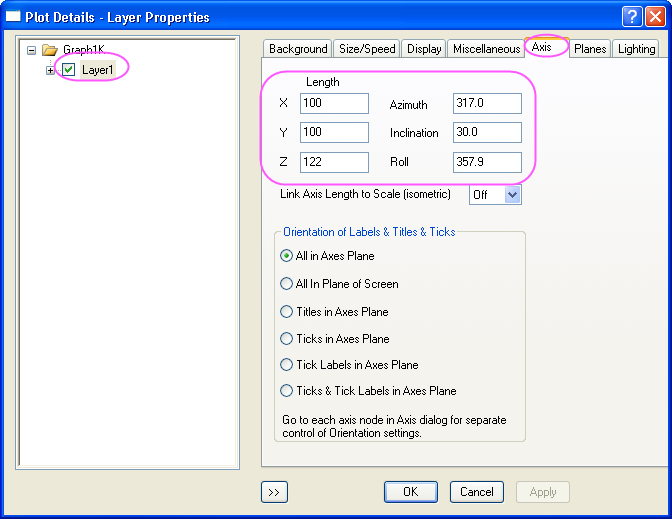Open the Background tab
This screenshot has width=672, height=519.
point(298,48)
